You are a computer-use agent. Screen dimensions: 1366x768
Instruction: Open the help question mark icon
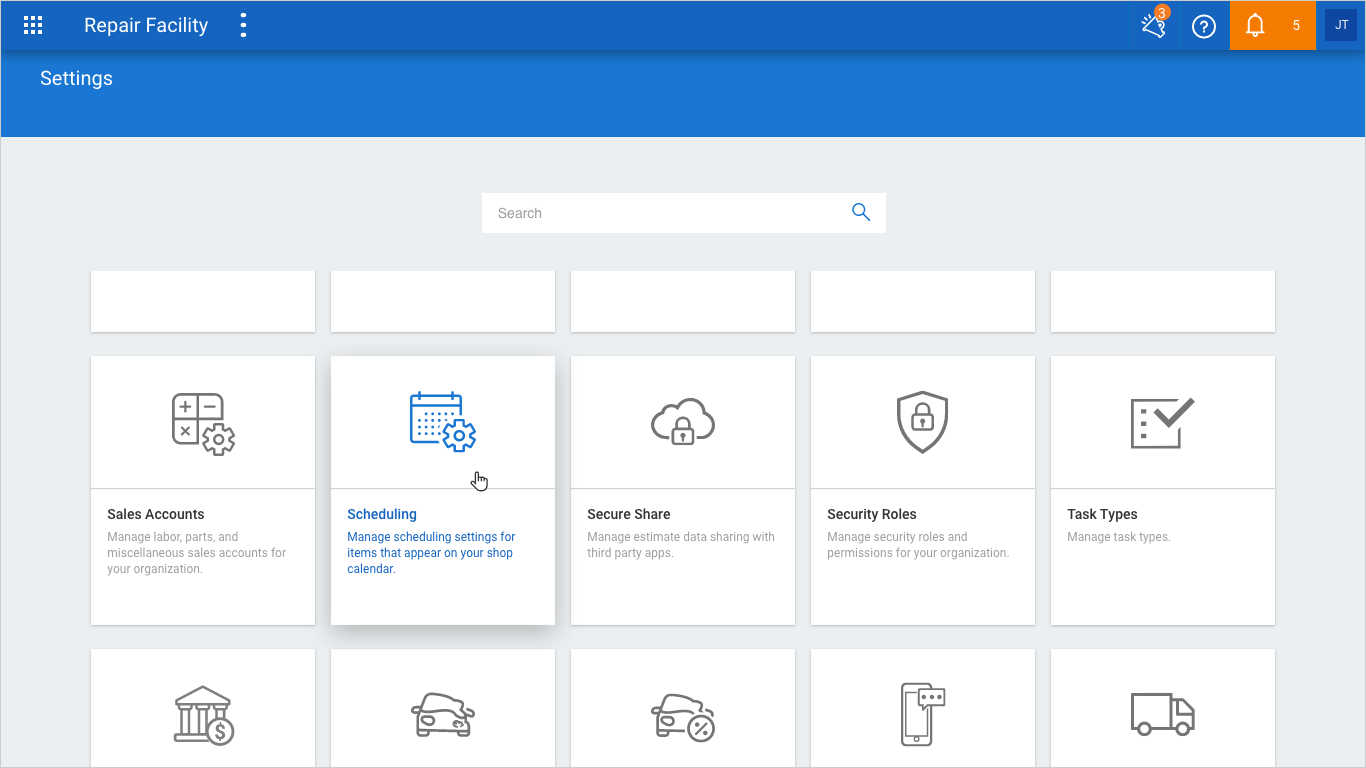click(1204, 27)
